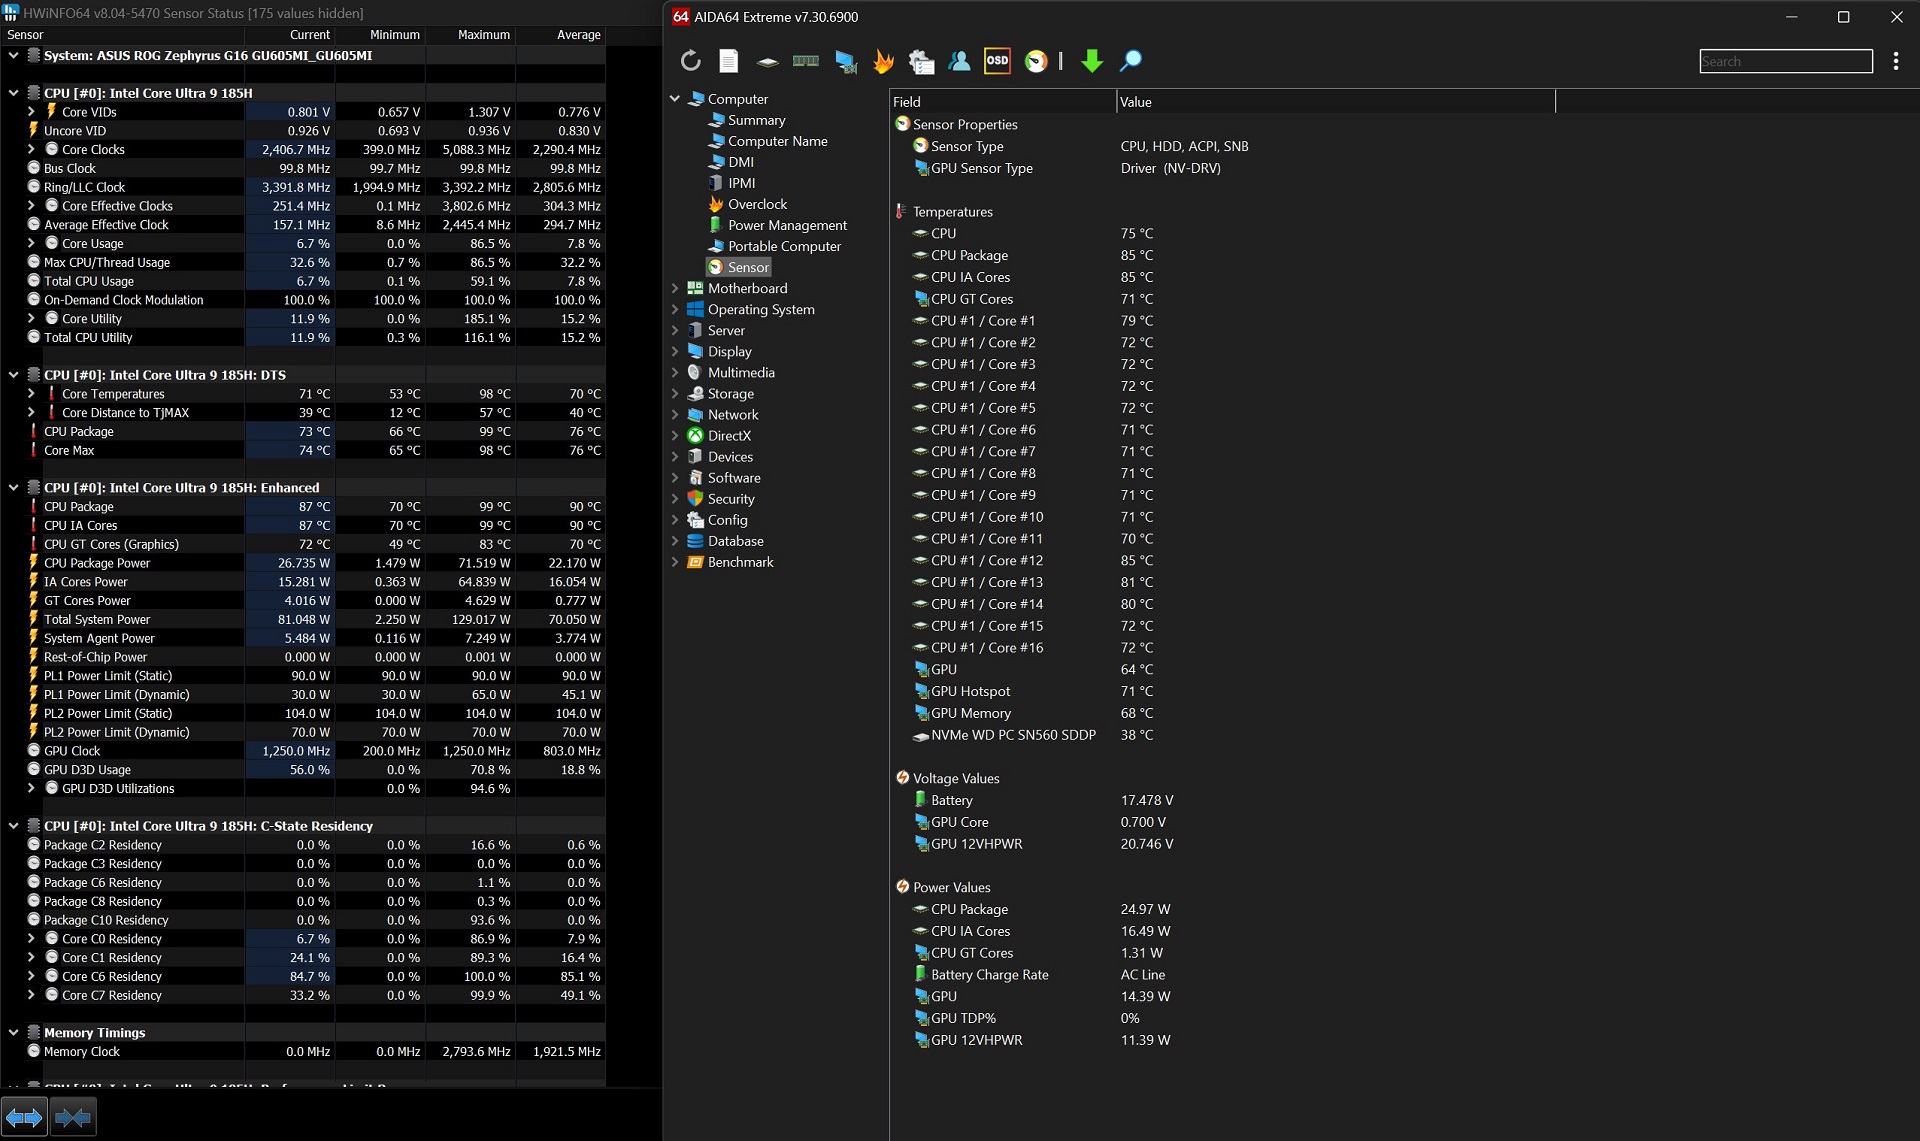Click the HWiNFO collapse layout arrows button

(72, 1117)
